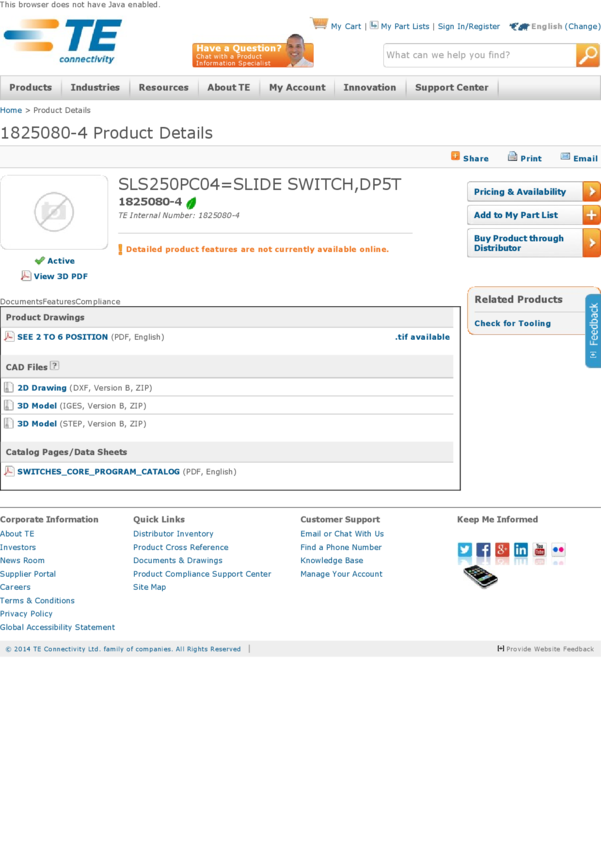
Task: Click the Flickr icon
Action: coord(558,550)
